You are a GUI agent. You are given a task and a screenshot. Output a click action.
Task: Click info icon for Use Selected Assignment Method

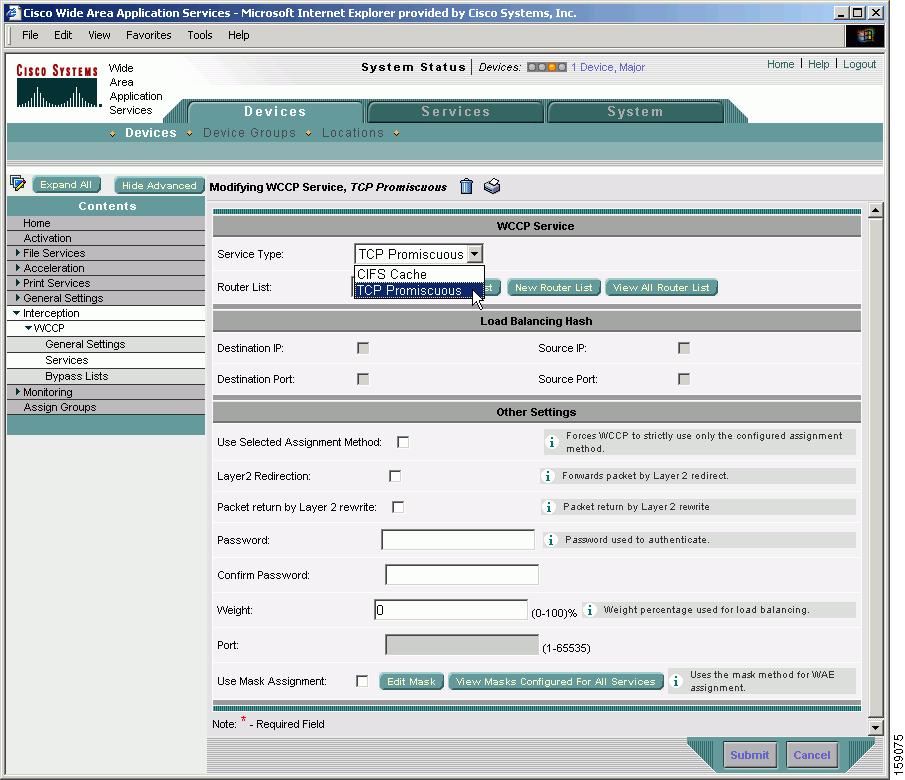[x=552, y=442]
